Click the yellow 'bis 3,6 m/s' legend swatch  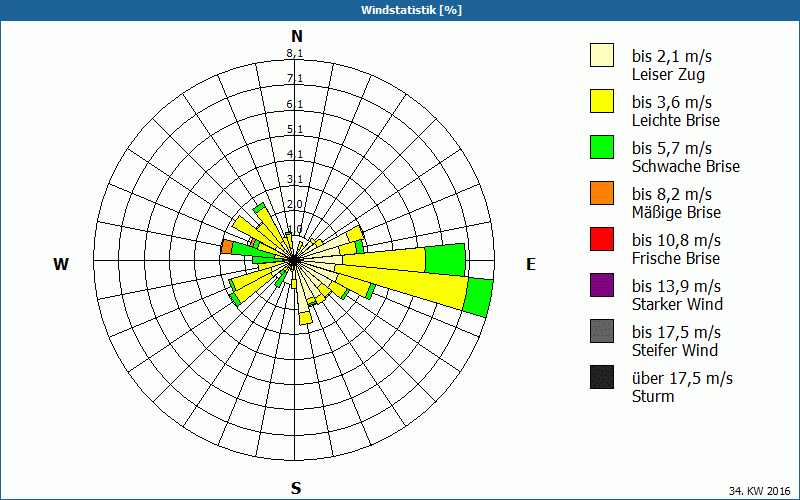(602, 101)
